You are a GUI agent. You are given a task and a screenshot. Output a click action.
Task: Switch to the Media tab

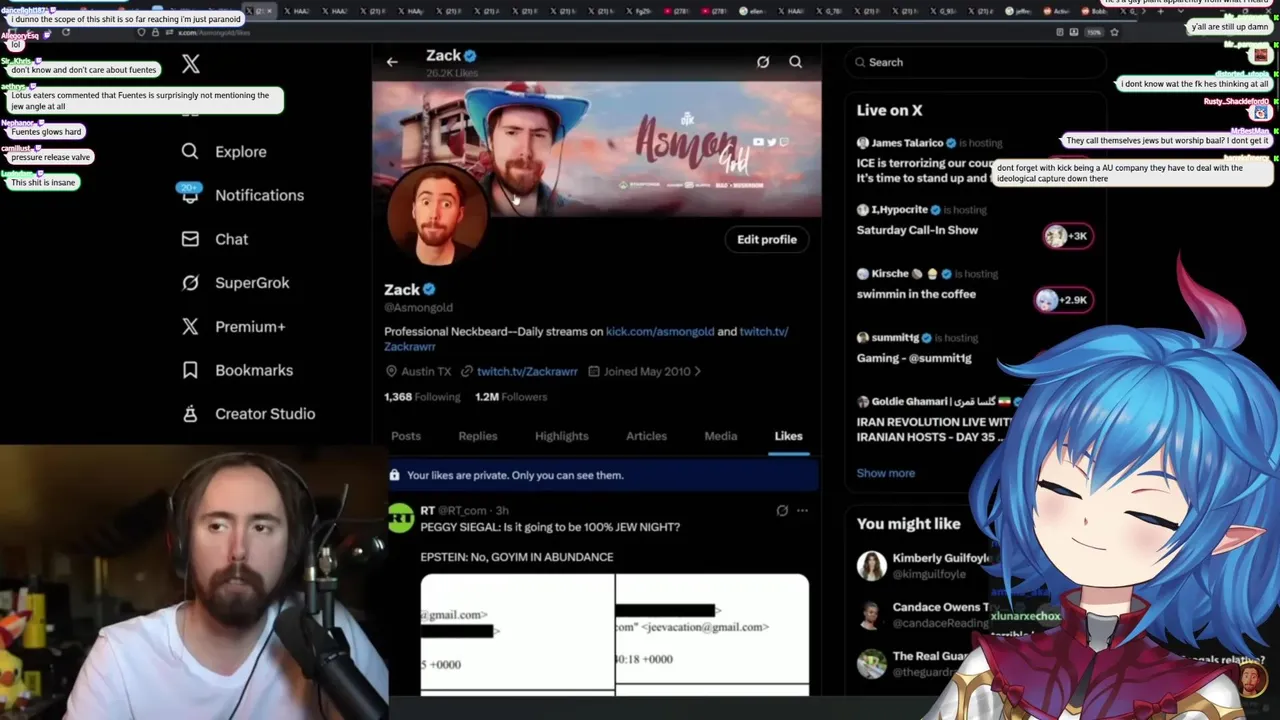[721, 436]
